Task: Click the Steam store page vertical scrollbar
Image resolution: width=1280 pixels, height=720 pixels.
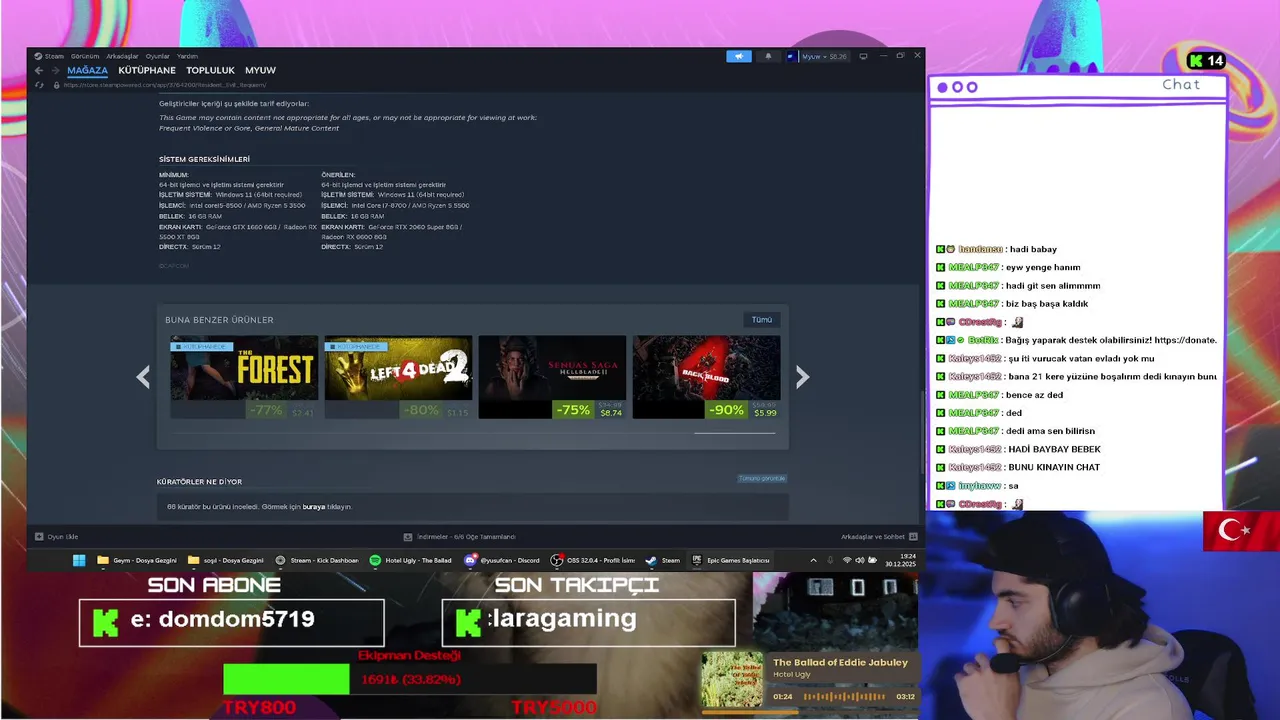Action: tap(921, 430)
